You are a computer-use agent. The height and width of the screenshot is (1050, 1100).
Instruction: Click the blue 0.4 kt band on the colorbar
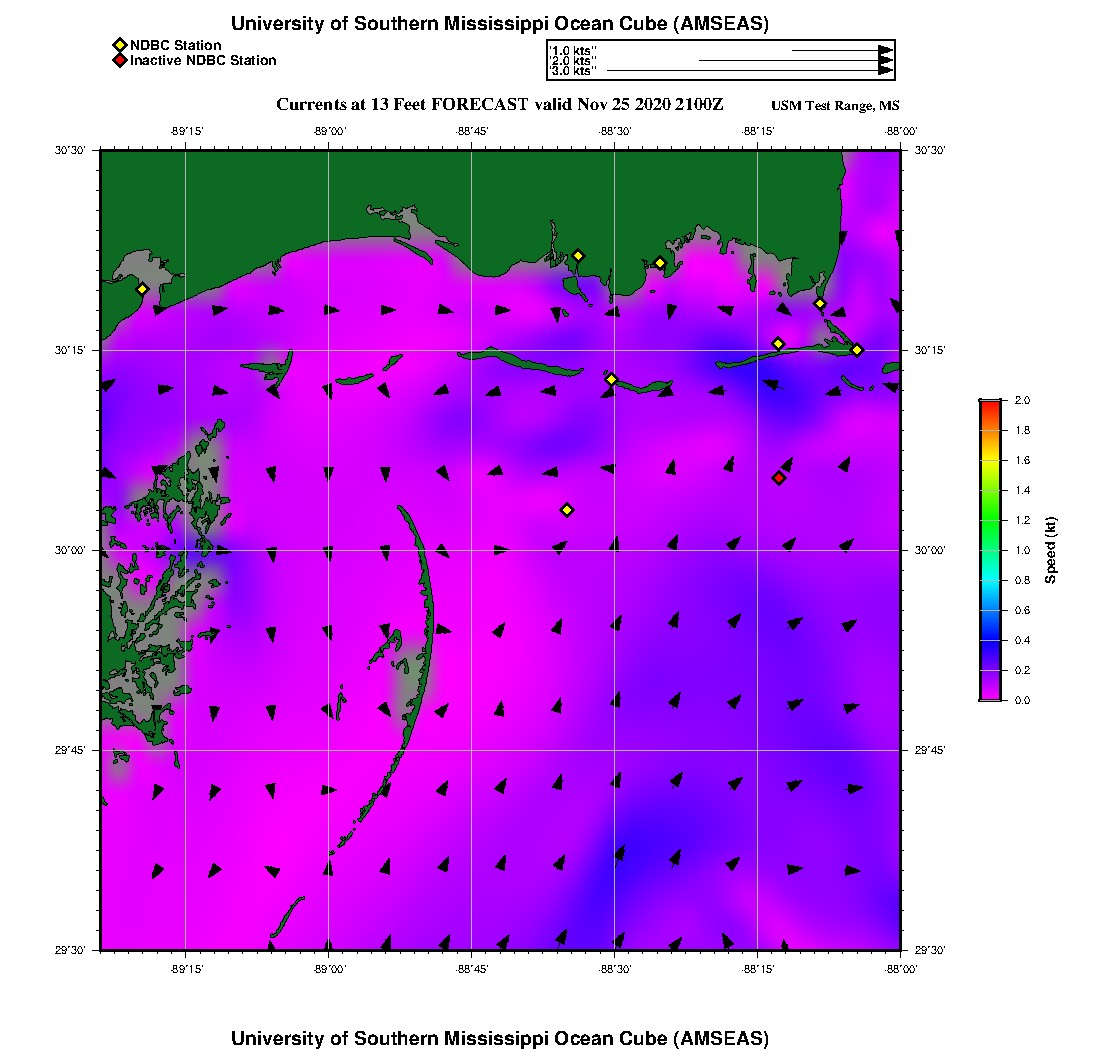990,640
